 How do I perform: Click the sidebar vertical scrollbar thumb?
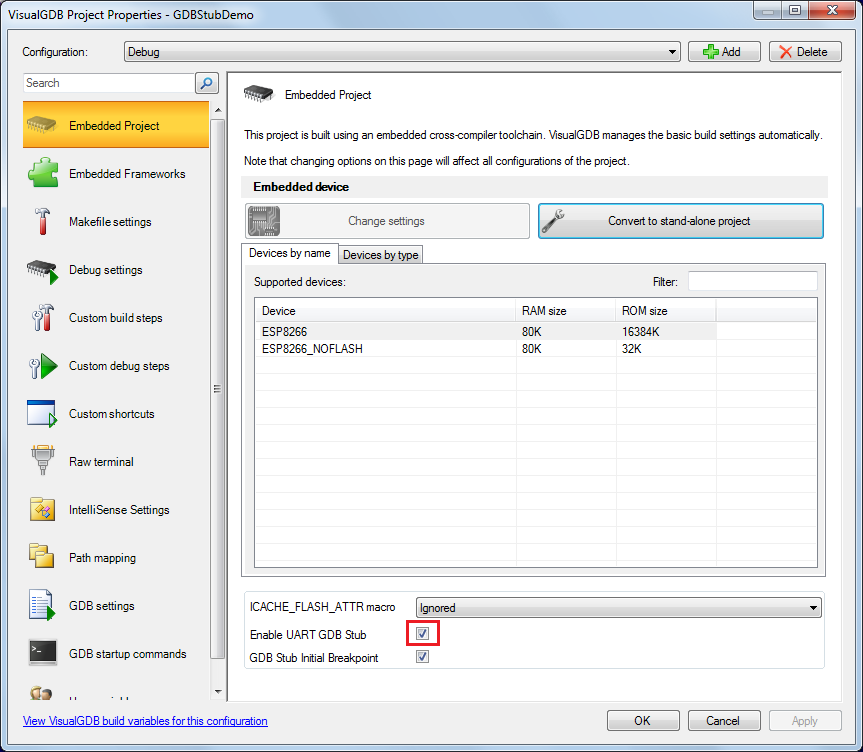click(x=218, y=388)
